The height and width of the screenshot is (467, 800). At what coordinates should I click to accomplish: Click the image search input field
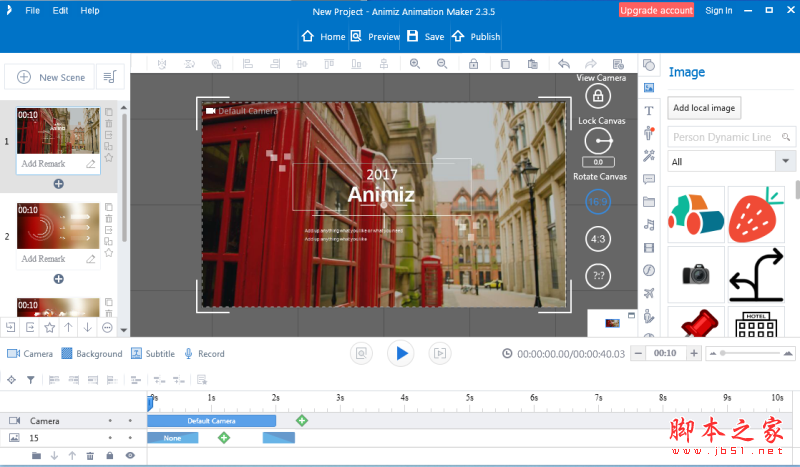click(x=731, y=137)
